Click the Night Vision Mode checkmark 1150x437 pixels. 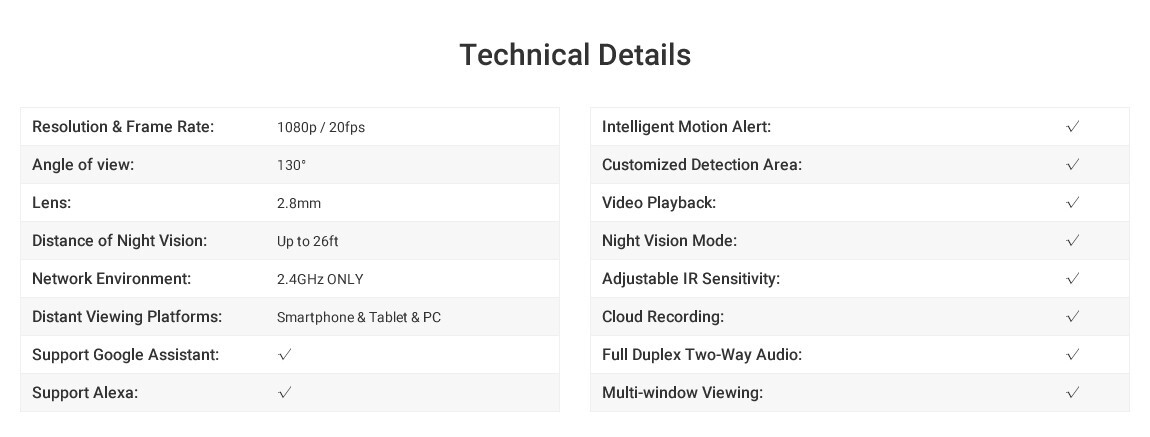pos(1072,240)
